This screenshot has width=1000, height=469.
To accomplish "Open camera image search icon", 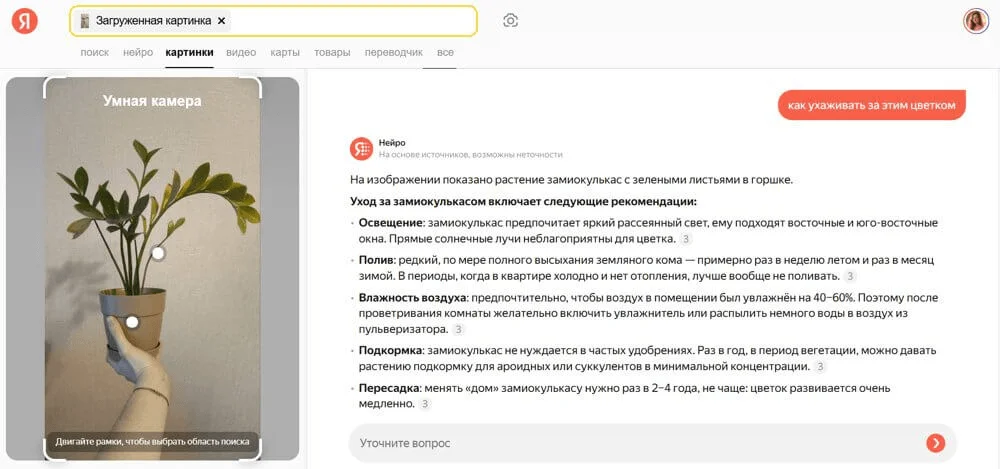I will (x=510, y=21).
